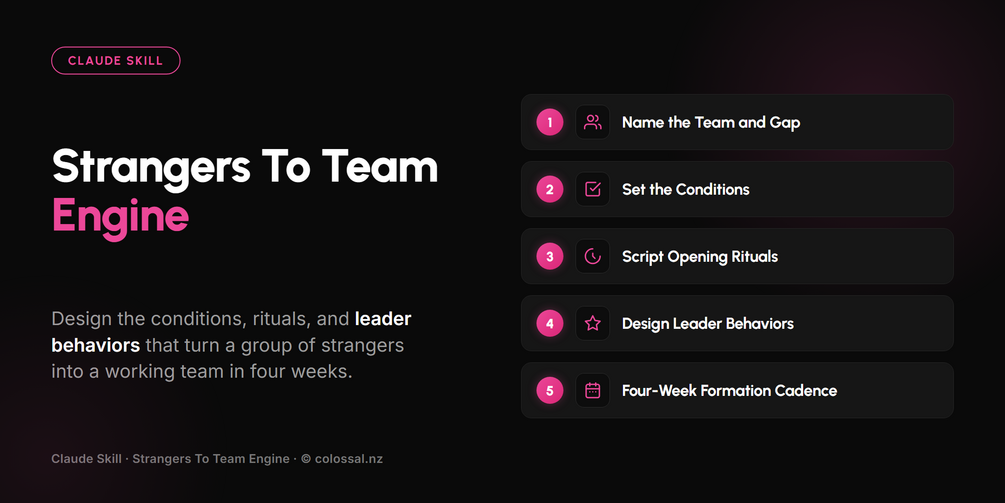The width and height of the screenshot is (1005, 503).
Task: Choose the Script Opening Rituals label
Action: point(700,256)
